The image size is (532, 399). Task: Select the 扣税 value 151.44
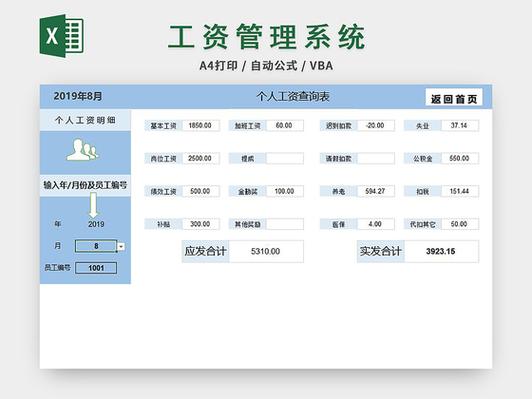[x=460, y=191]
